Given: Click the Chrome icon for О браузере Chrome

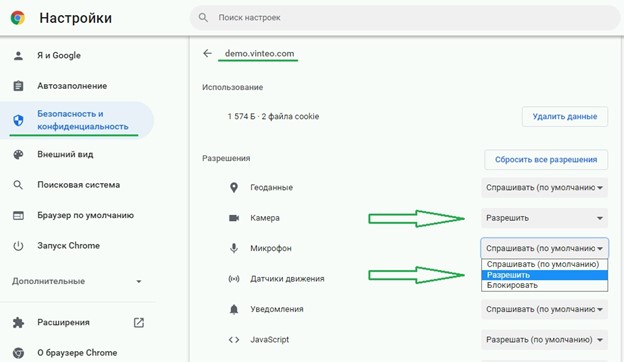Looking at the screenshot, I should click(x=18, y=353).
